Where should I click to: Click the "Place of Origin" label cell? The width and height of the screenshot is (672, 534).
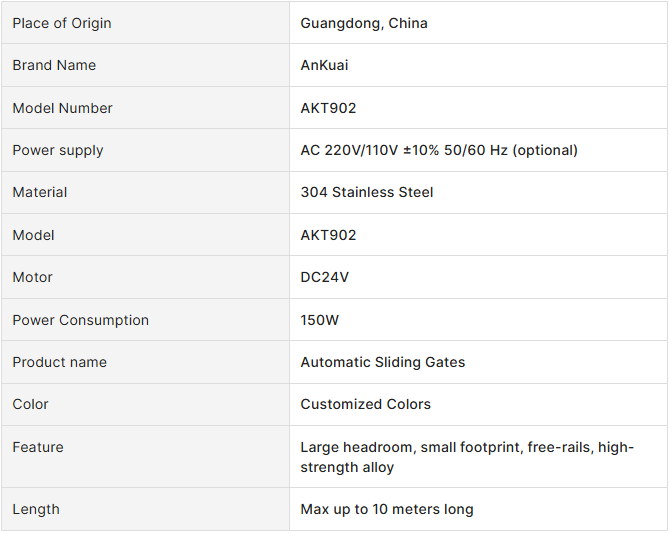(62, 23)
